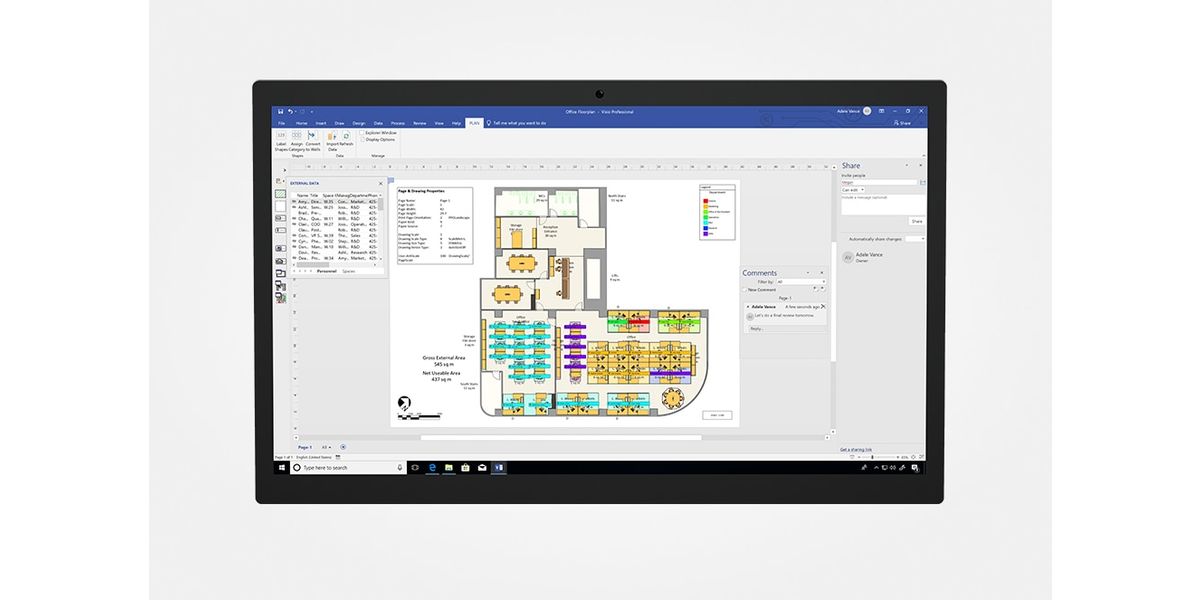The width and height of the screenshot is (1200, 600).
Task: Click the Invite people input field
Action: coord(878,182)
